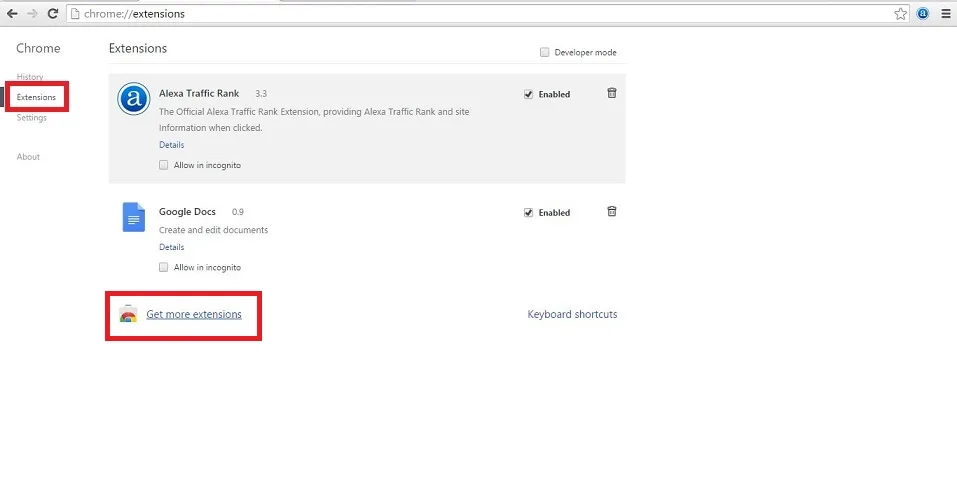The width and height of the screenshot is (957, 493).
Task: Open History in the Chrome sidebar
Action: pyautogui.click(x=30, y=77)
